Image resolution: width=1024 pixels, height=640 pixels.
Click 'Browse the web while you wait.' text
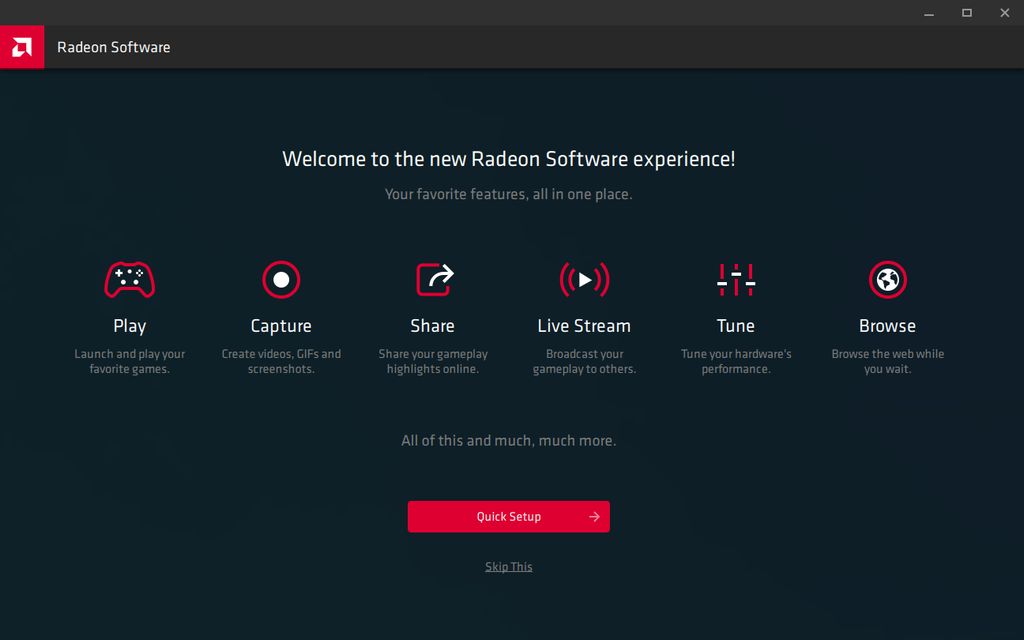(888, 361)
